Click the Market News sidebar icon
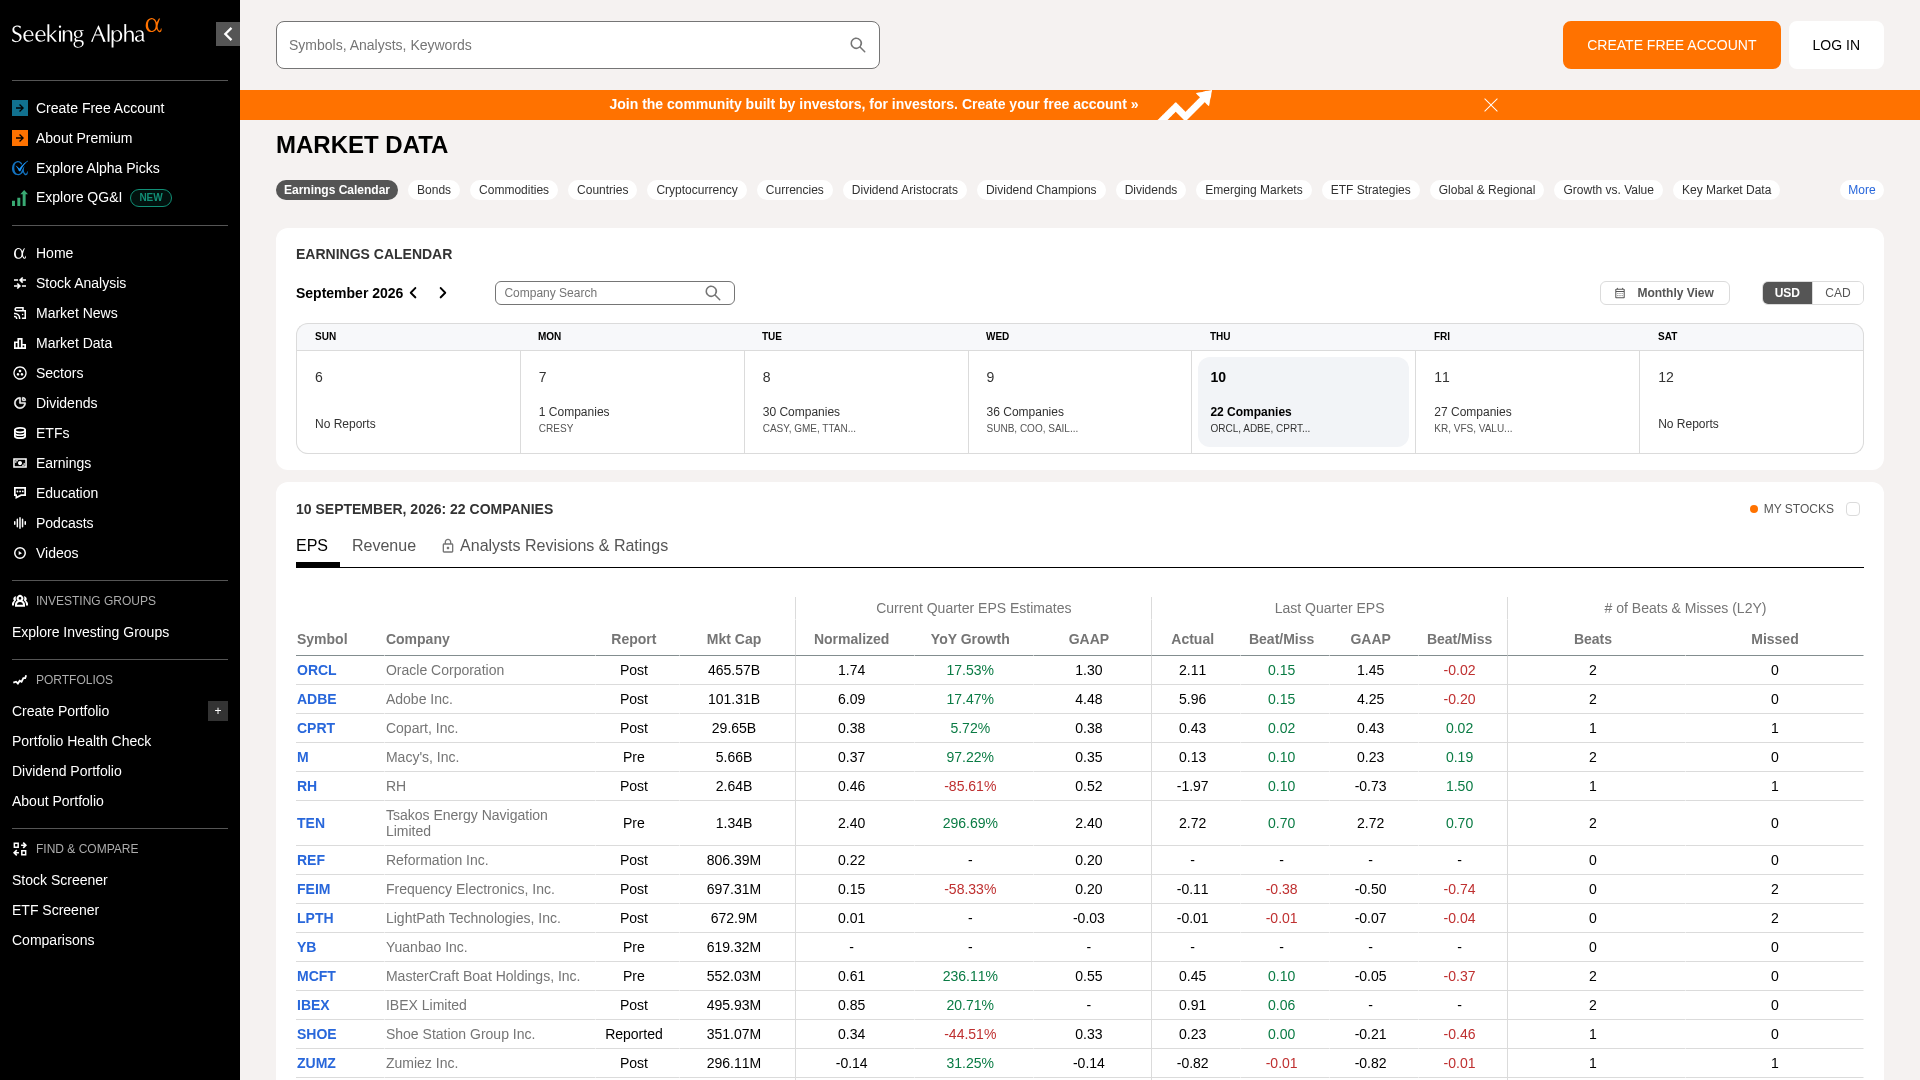The width and height of the screenshot is (1920, 1080). 19,313
